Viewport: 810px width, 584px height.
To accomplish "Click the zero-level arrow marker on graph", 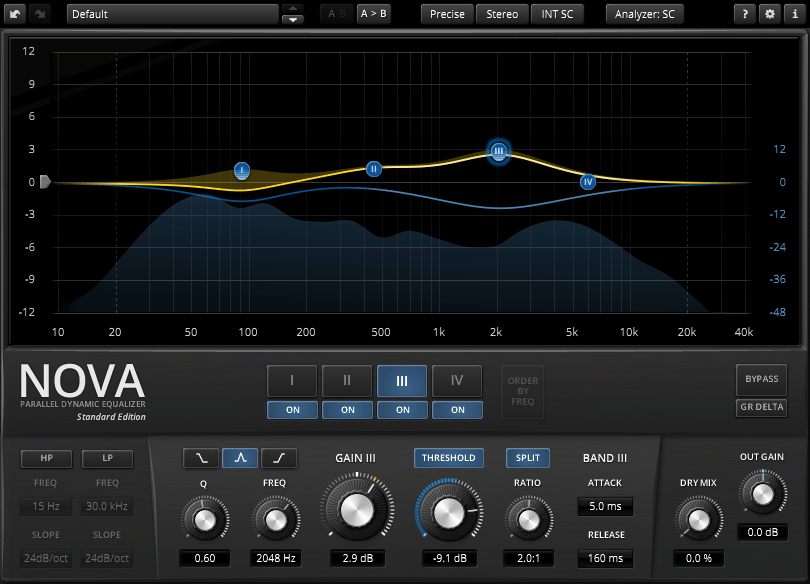I will 45,182.
